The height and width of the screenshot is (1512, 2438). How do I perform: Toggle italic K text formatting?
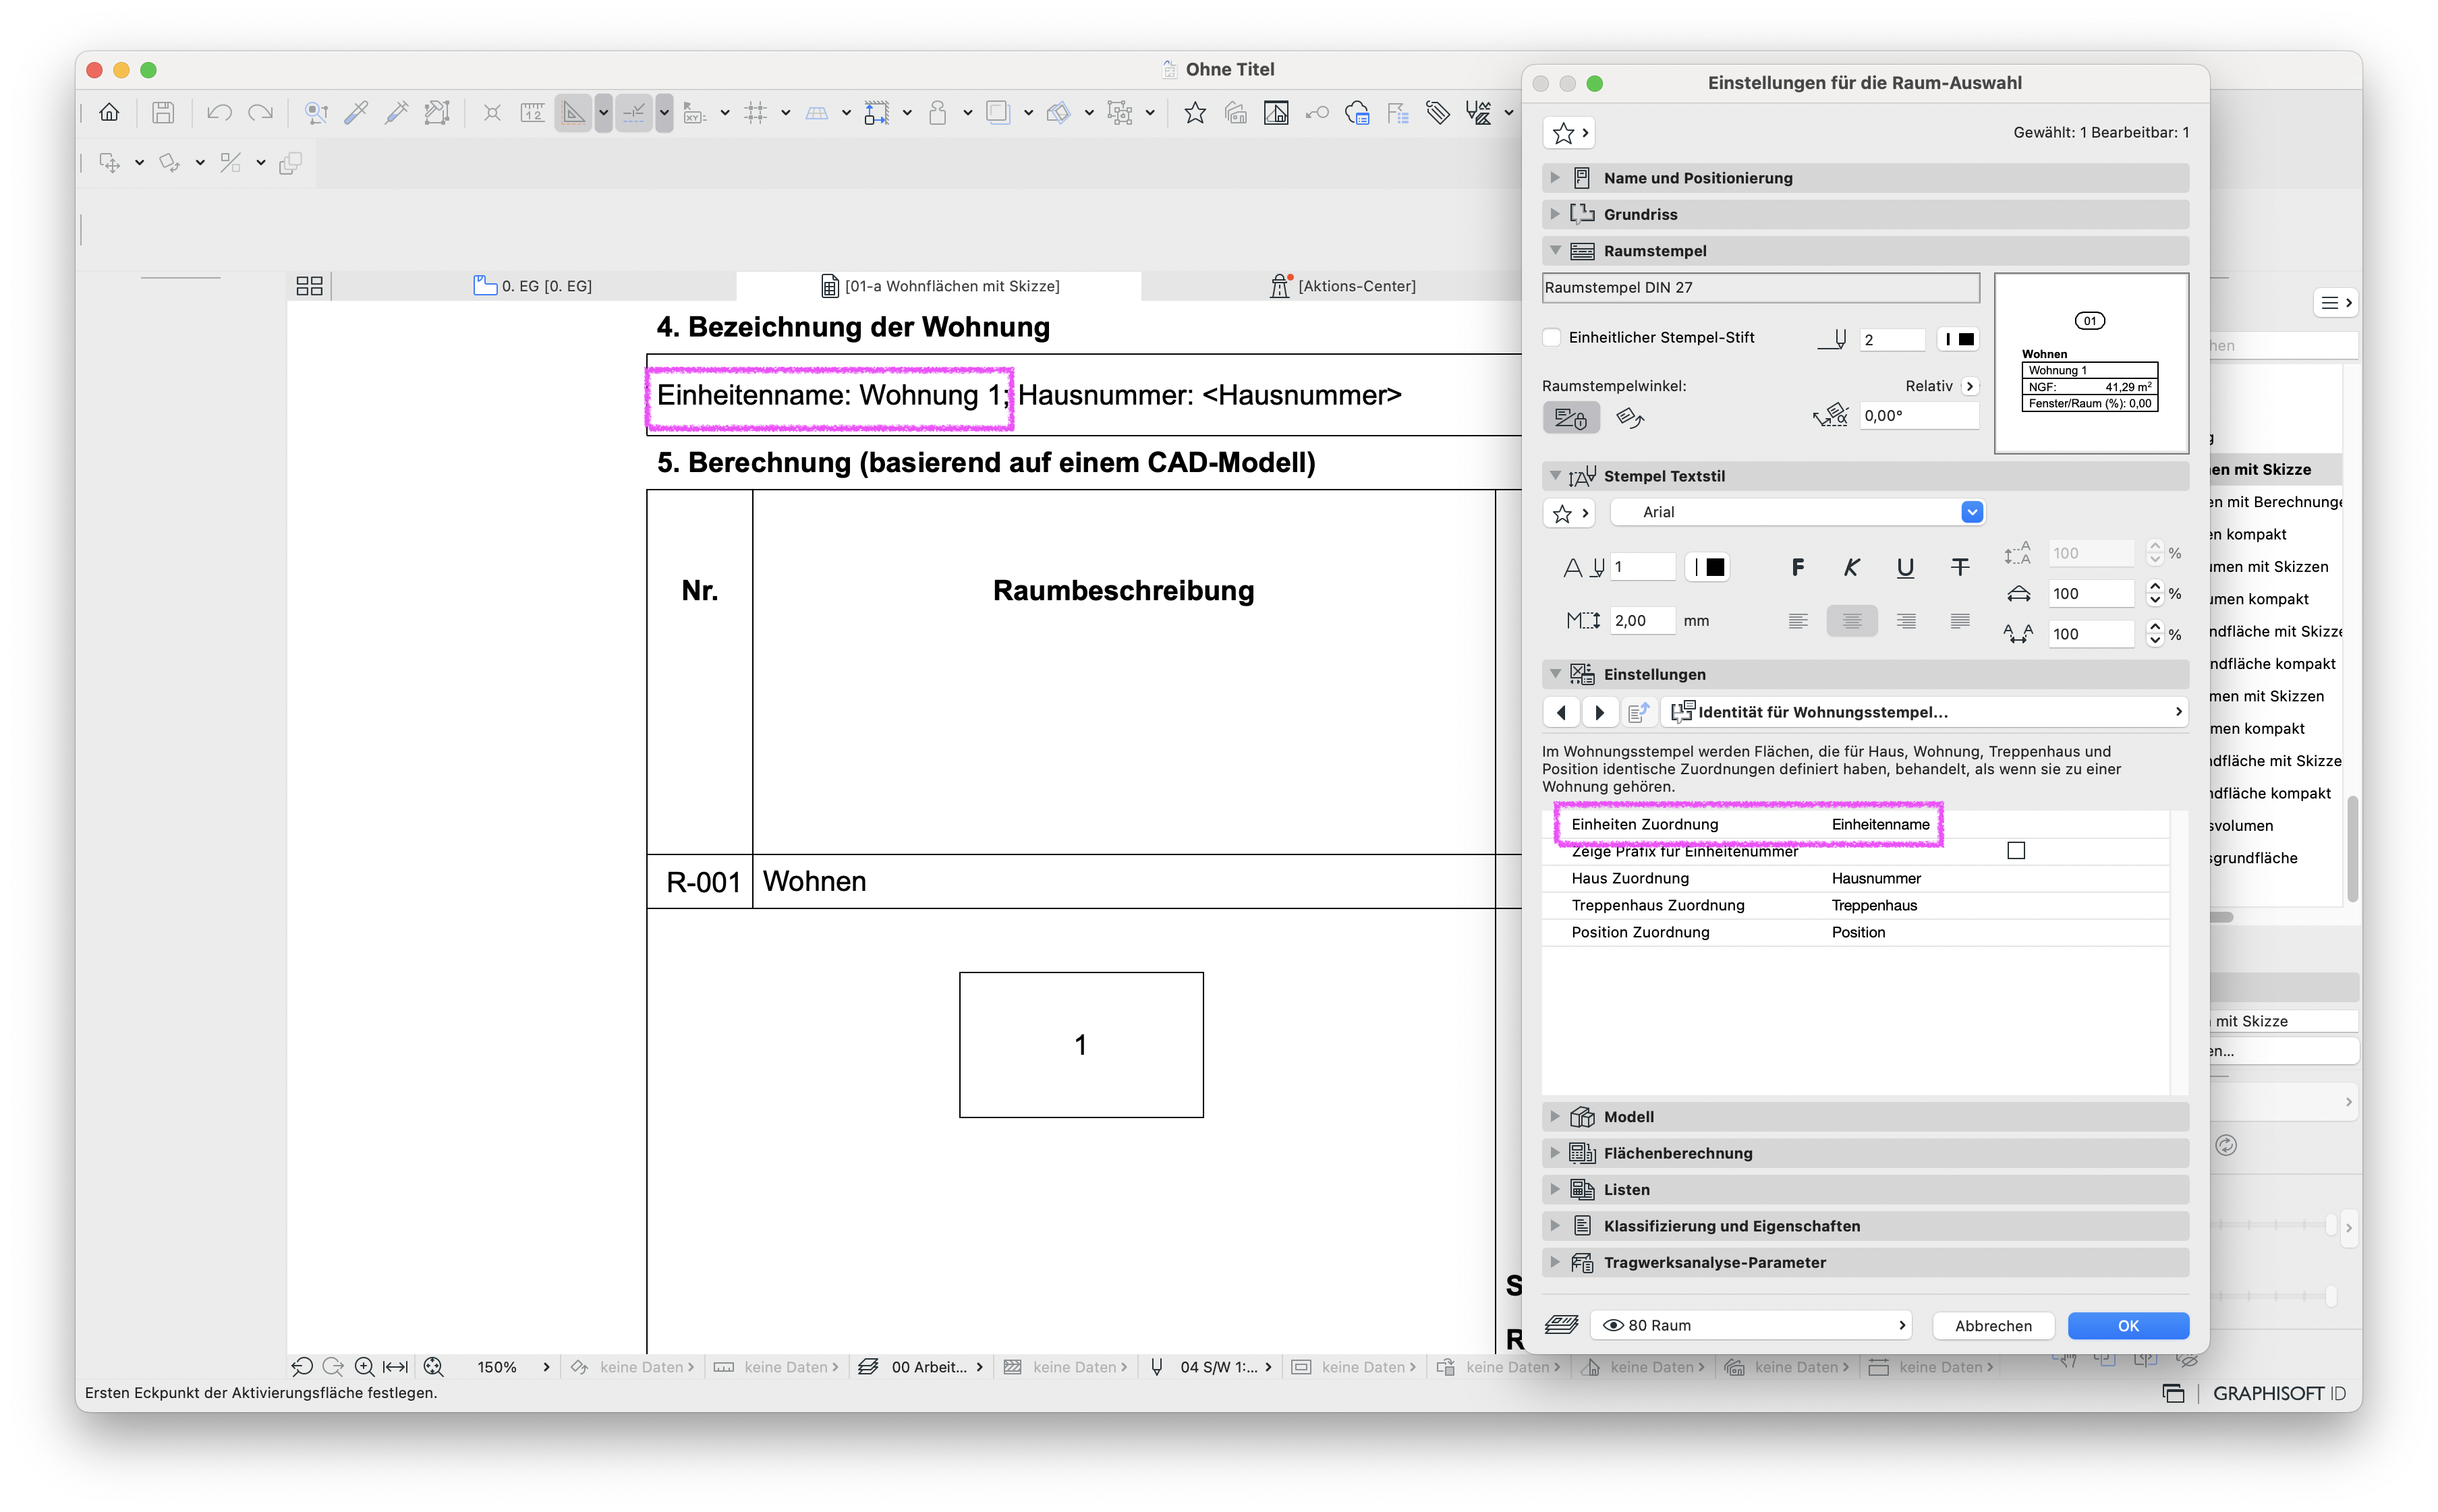pos(1852,567)
